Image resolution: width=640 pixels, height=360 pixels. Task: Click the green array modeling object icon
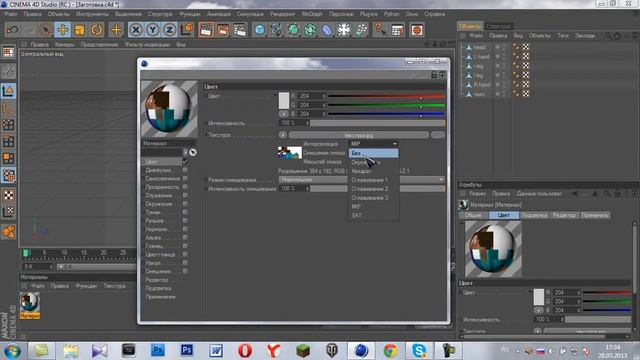point(310,30)
